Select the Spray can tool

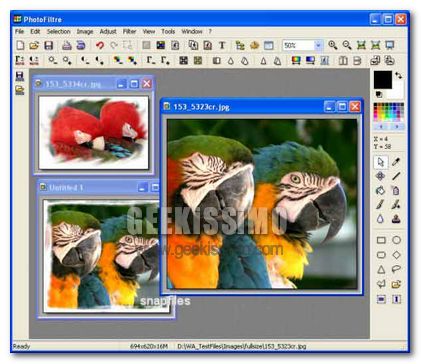tap(396, 190)
